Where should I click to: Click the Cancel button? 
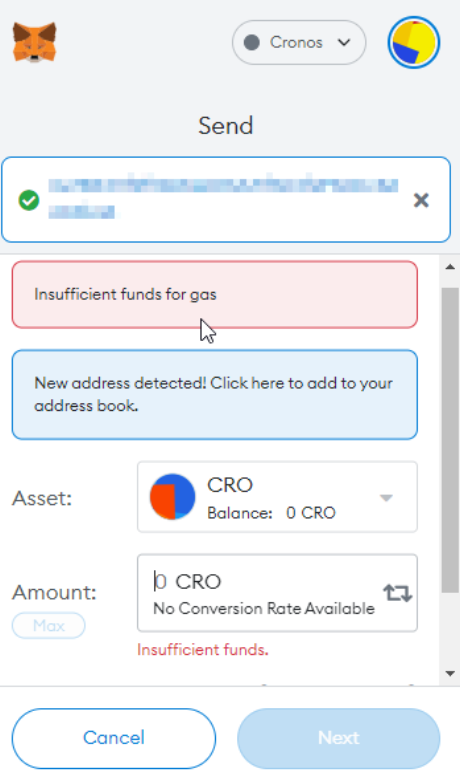(x=114, y=738)
